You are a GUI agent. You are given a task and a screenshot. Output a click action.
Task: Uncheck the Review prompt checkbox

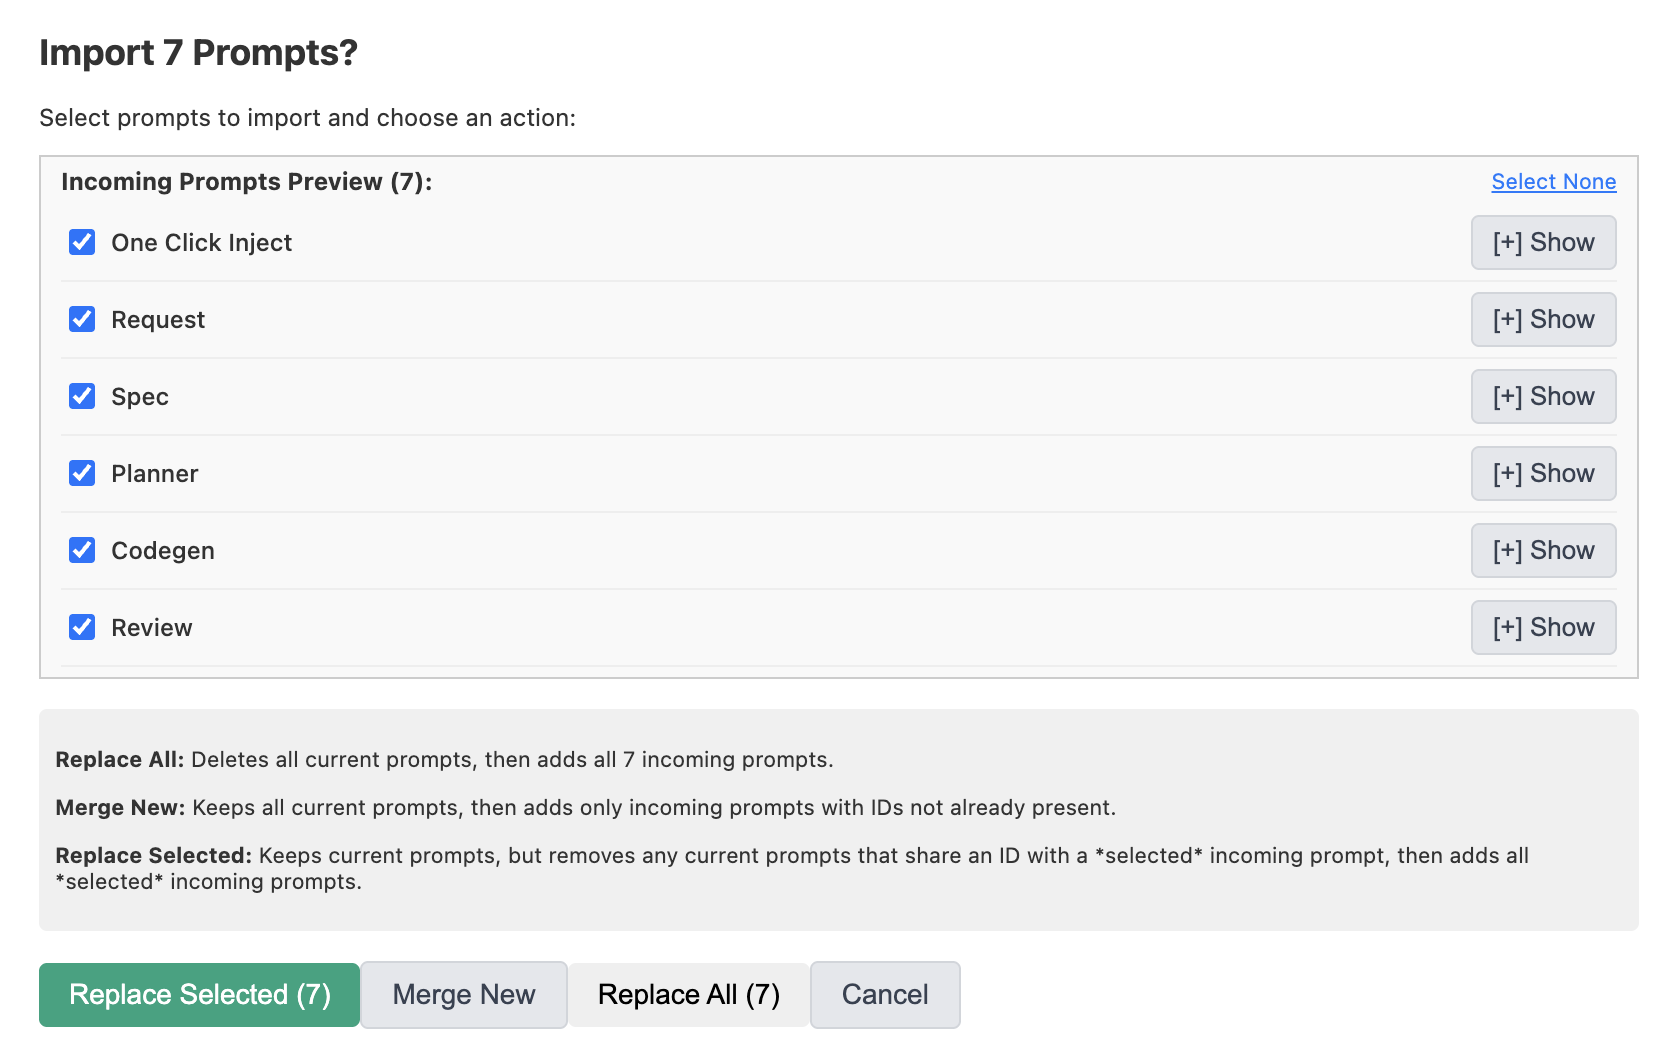coord(82,627)
